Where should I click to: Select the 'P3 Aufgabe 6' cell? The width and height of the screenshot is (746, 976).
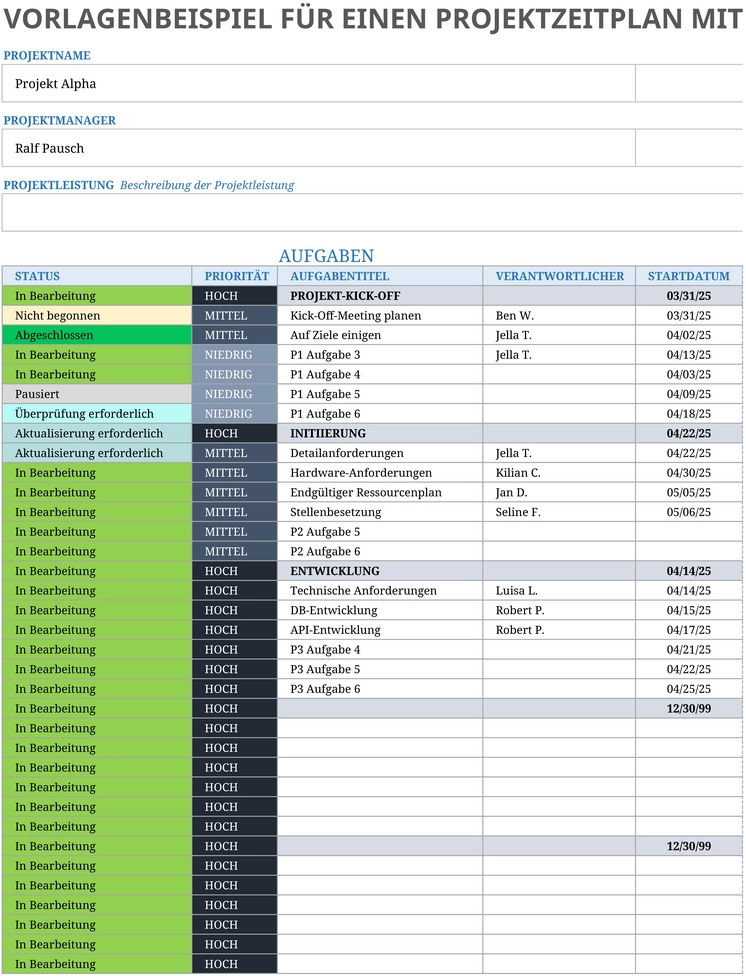380,689
